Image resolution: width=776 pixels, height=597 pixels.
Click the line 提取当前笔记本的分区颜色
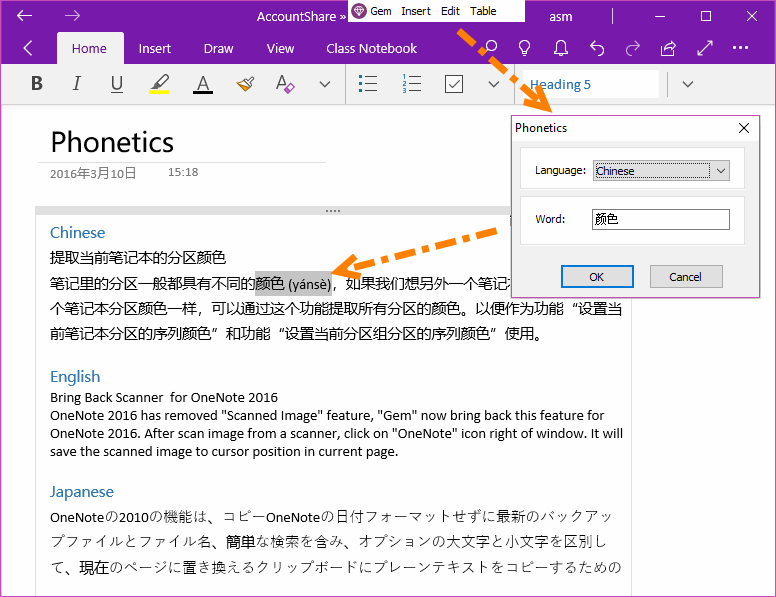coord(138,258)
